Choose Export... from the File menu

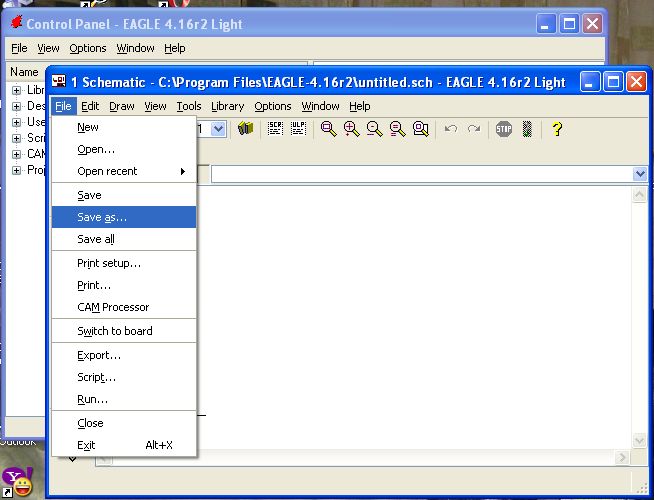click(x=124, y=356)
